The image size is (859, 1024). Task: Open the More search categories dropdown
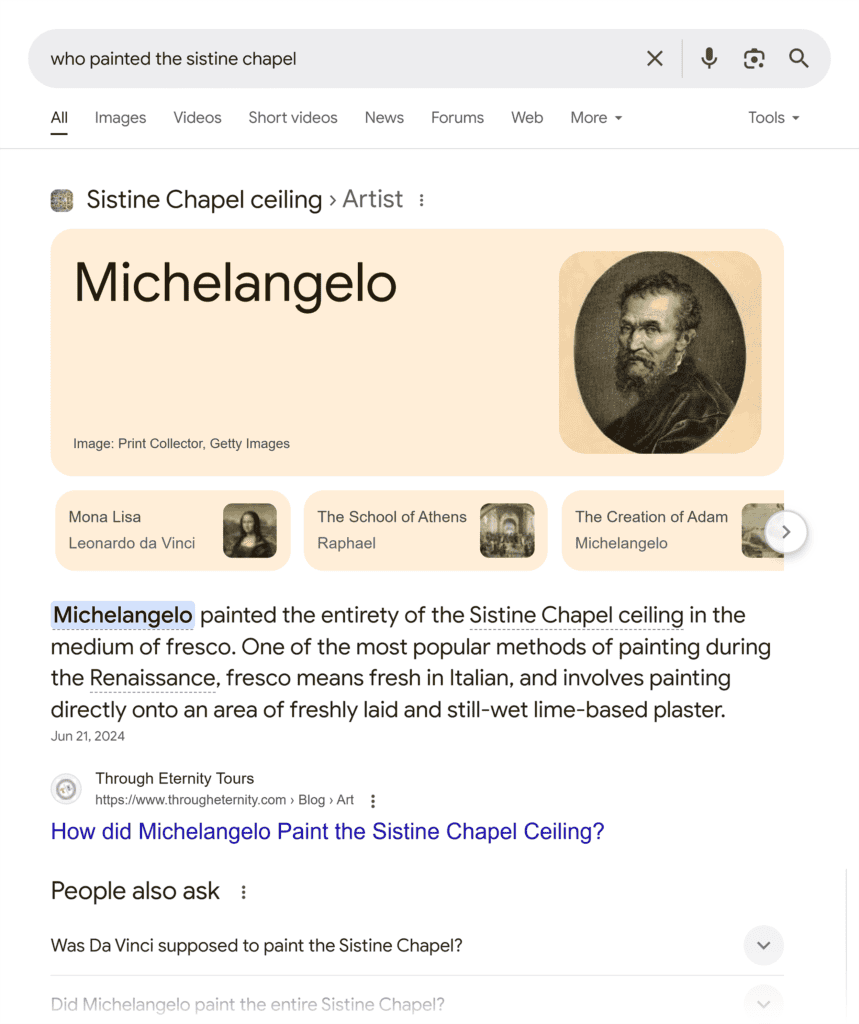tap(596, 117)
